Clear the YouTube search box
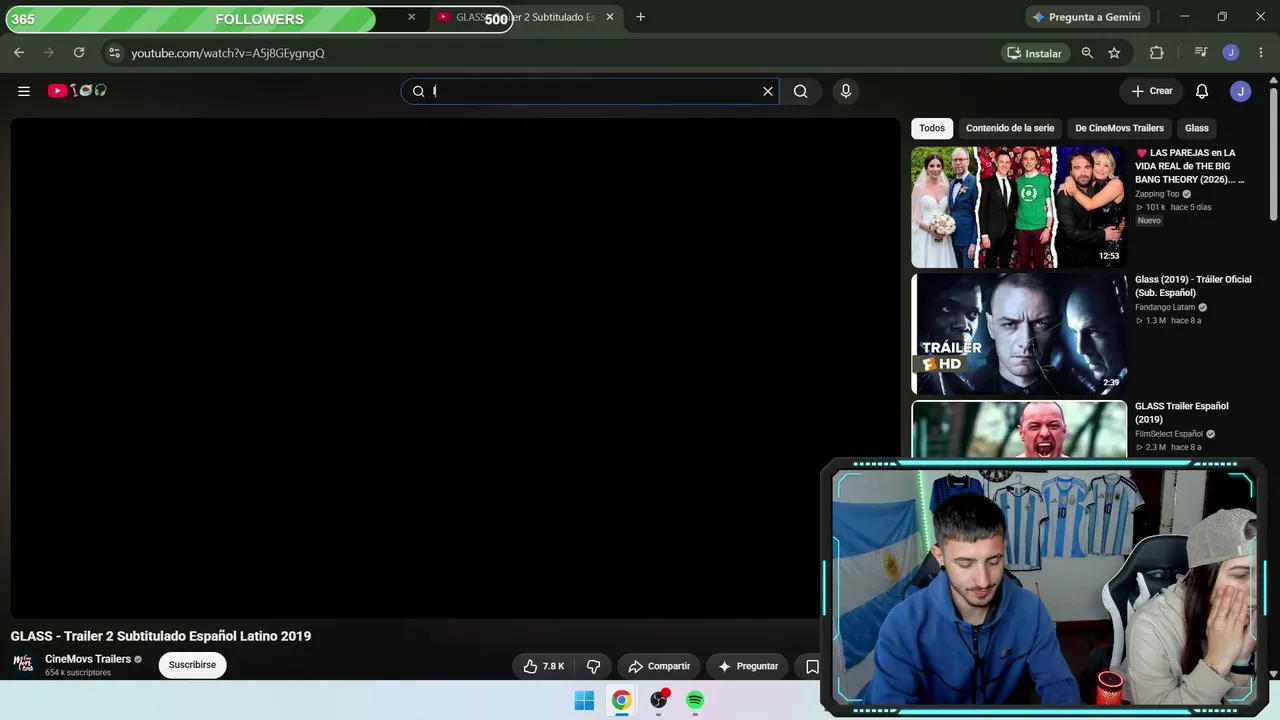Screen dimensions: 1280x720 tap(768, 91)
